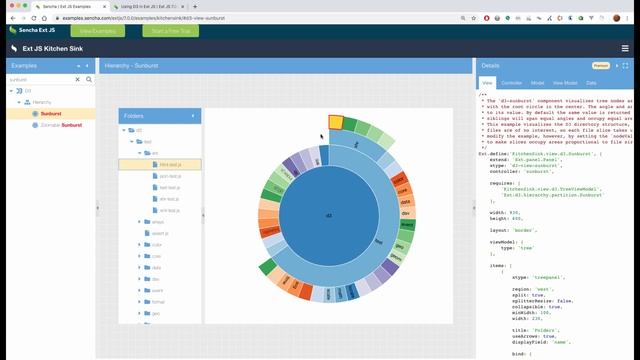Screen dimensions: 640x360
Task: Switch to the second browser tab about D3
Action: (149, 7)
